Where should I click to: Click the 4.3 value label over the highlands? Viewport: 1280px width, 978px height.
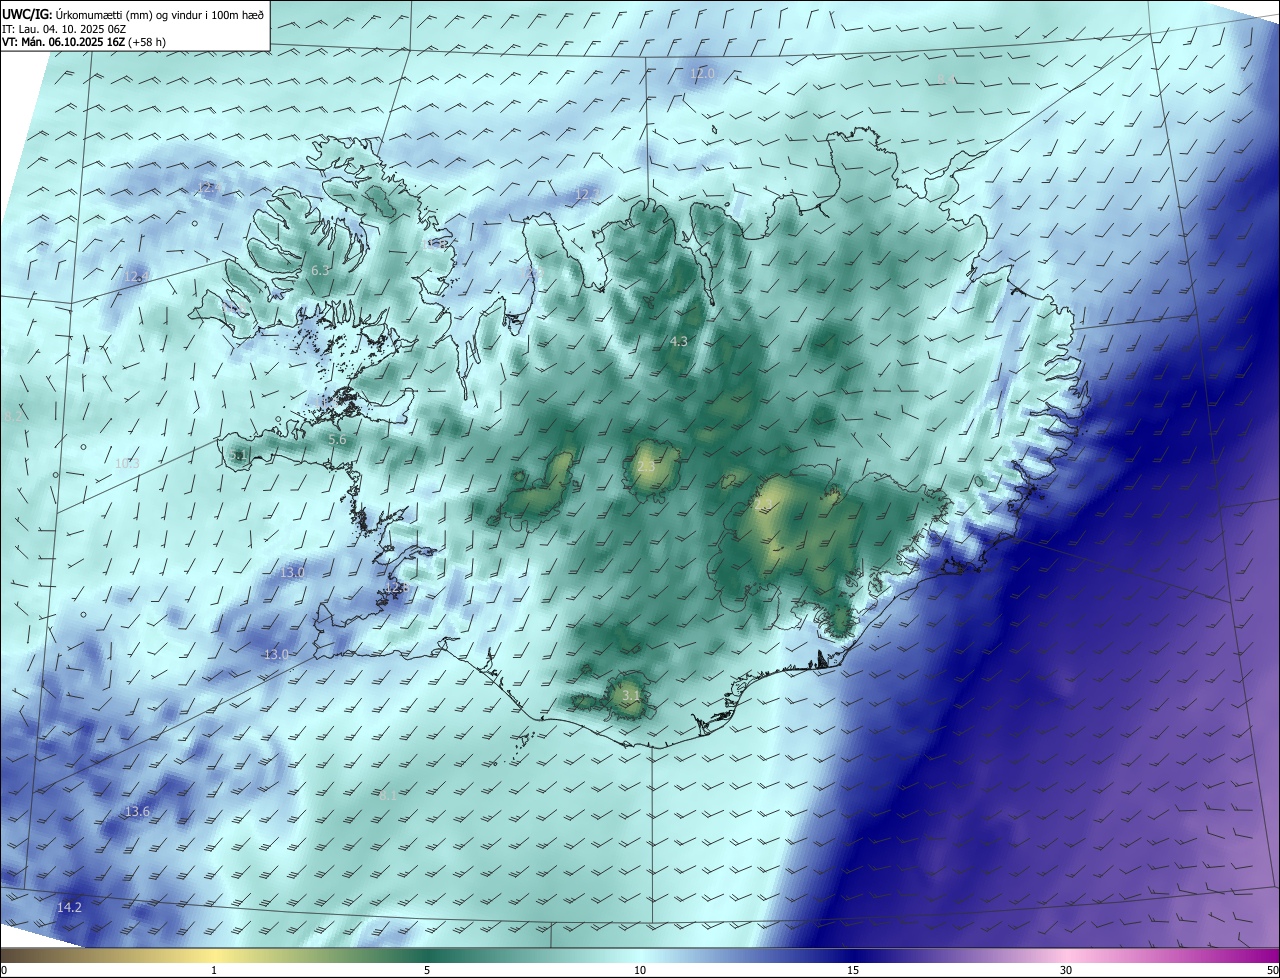[x=678, y=341]
